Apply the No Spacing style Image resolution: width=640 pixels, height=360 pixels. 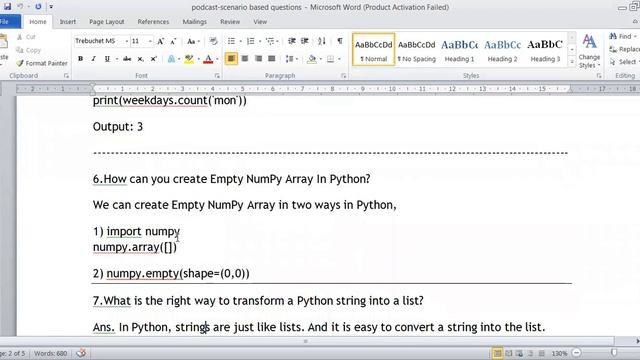(417, 50)
